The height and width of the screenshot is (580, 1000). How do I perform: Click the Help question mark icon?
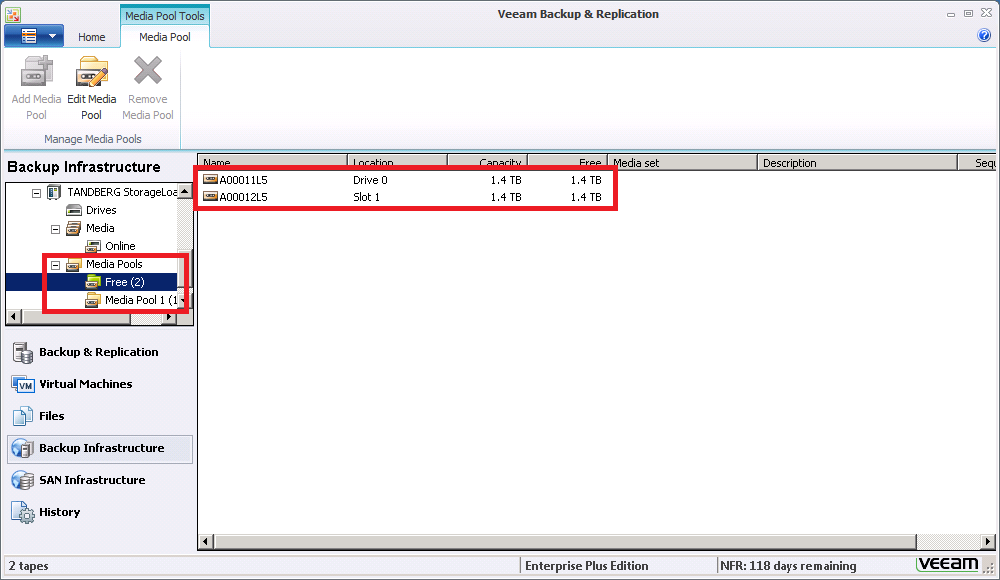point(984,36)
